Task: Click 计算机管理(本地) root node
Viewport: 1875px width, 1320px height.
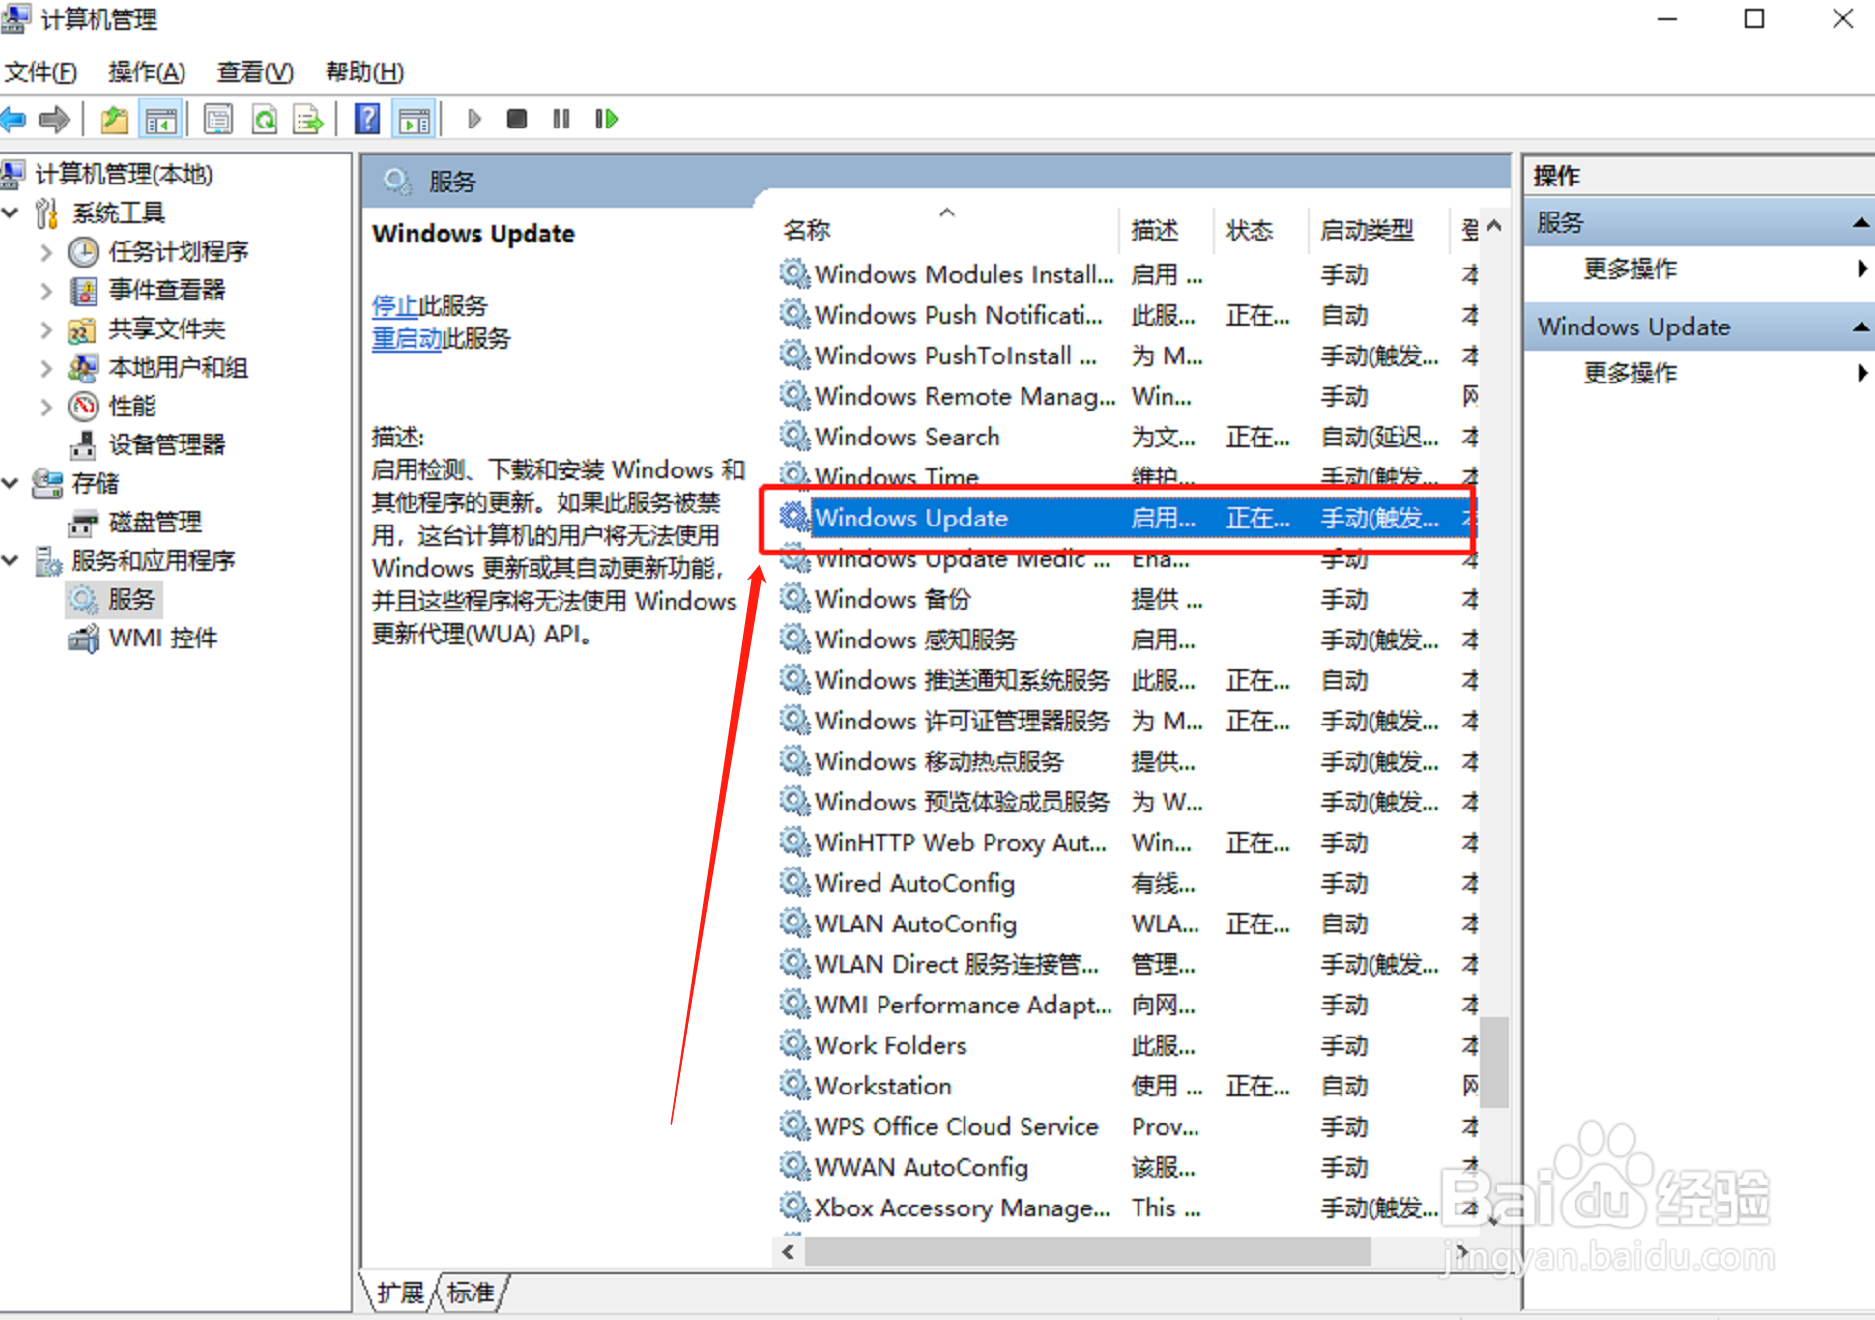Action: pyautogui.click(x=124, y=174)
